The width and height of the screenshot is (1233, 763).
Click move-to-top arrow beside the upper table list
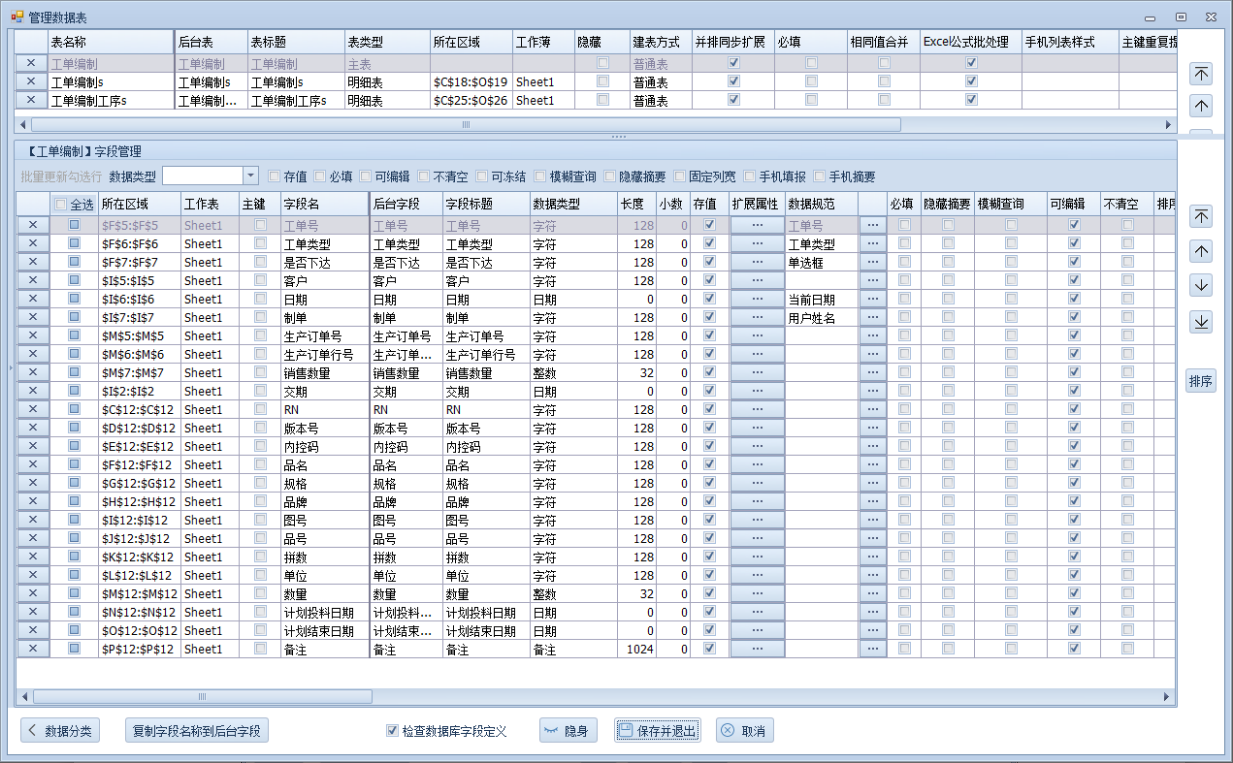pos(1201,74)
